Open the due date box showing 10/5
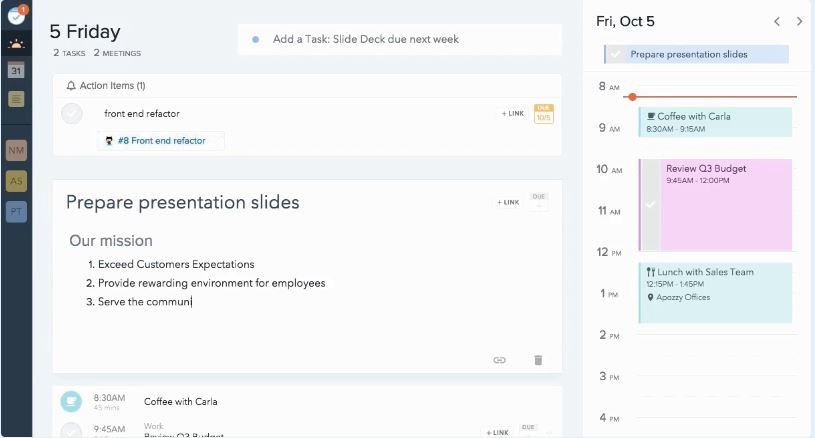This screenshot has height=438, width=815. 543,113
